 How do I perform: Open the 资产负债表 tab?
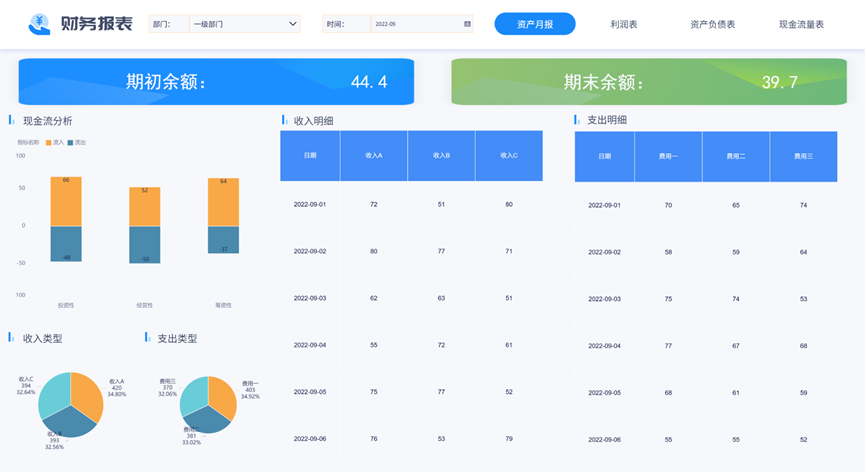coord(712,24)
